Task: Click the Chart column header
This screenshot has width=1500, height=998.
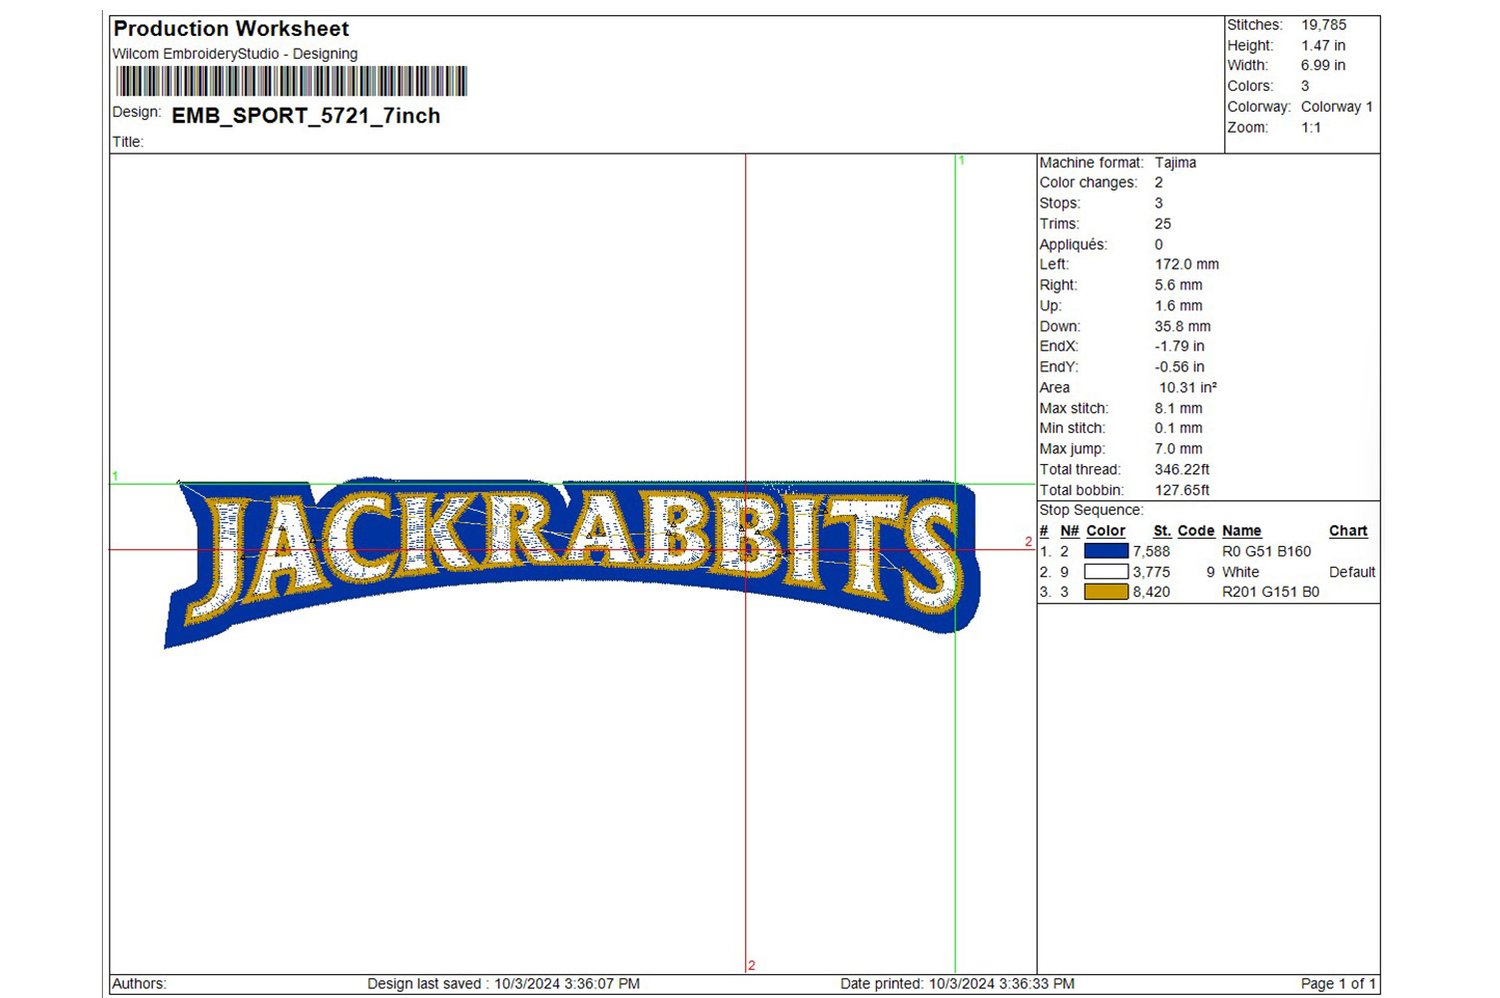Action: pyautogui.click(x=1348, y=531)
